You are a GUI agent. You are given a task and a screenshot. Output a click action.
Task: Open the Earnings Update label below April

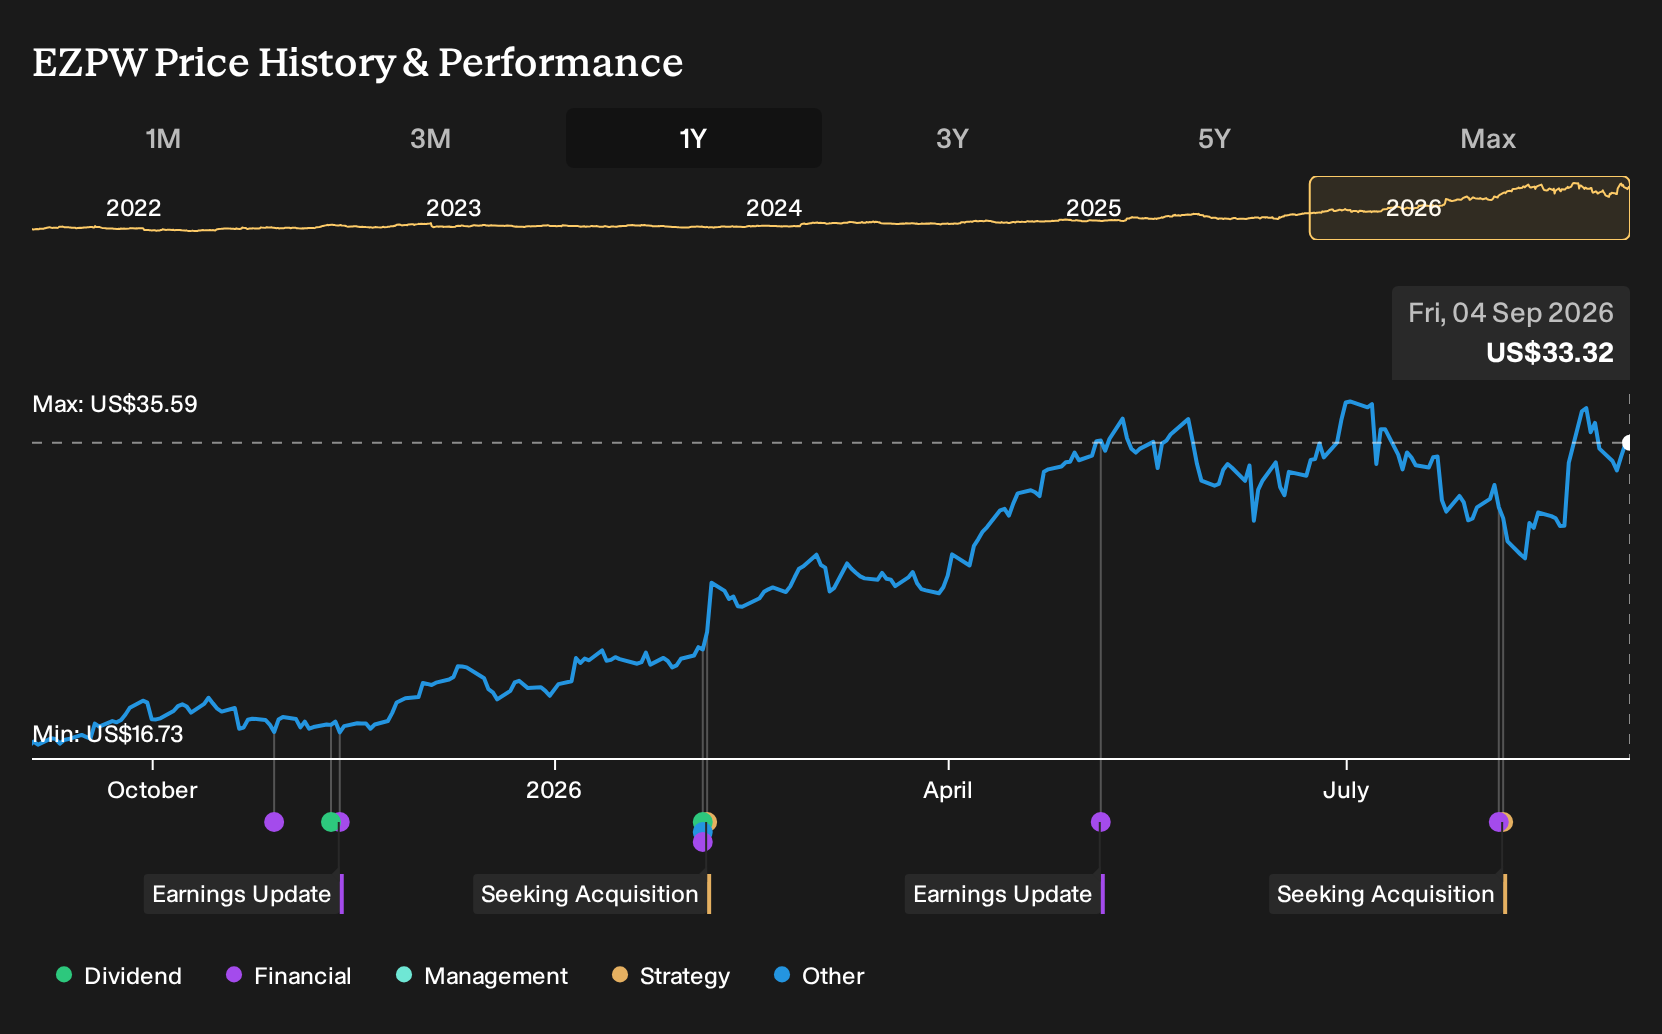click(1005, 894)
